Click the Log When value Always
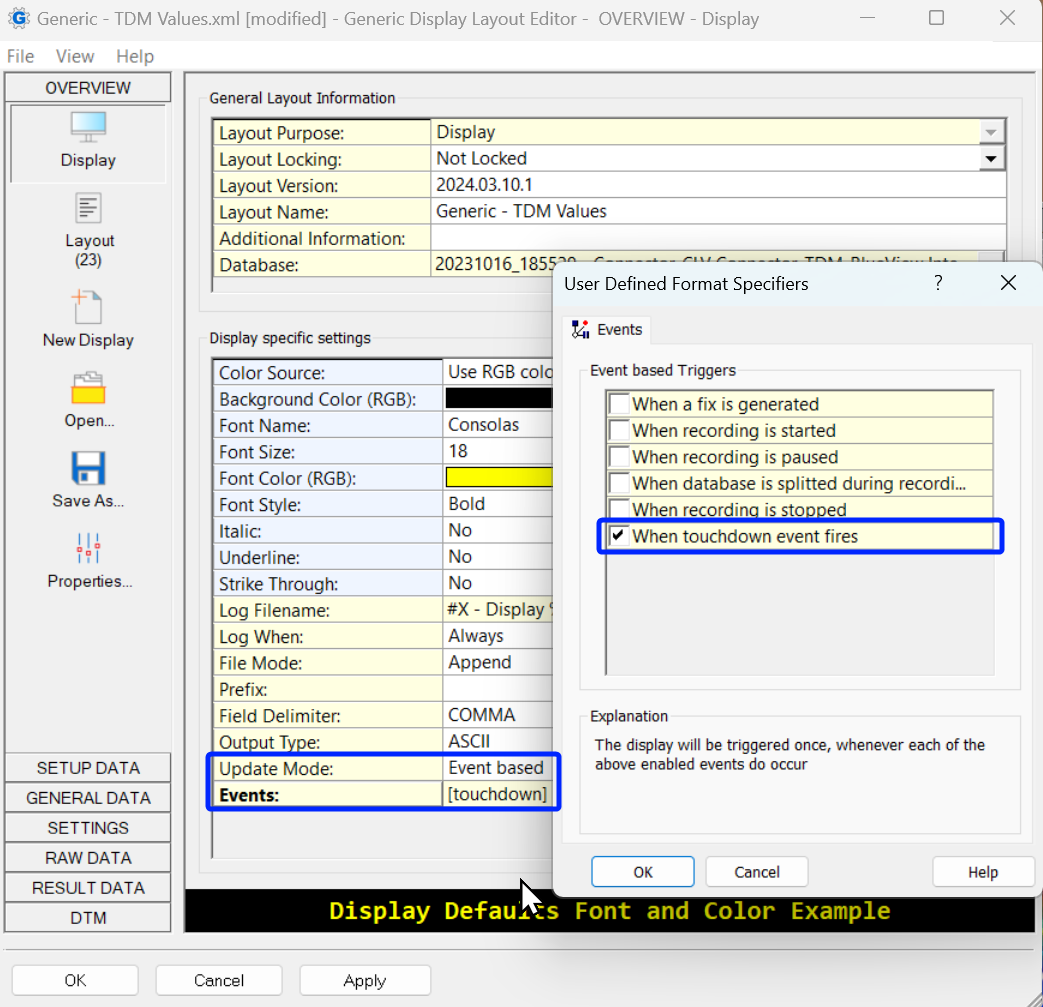Screen dimensions: 1043x1007 pyautogui.click(x=498, y=636)
